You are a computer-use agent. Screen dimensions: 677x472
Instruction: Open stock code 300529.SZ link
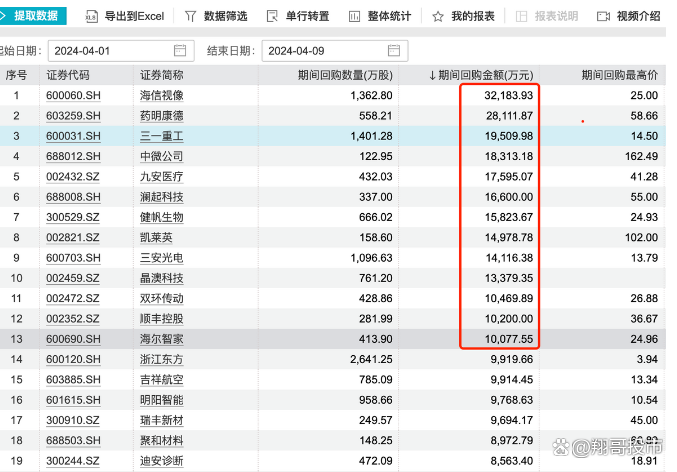coord(73,217)
